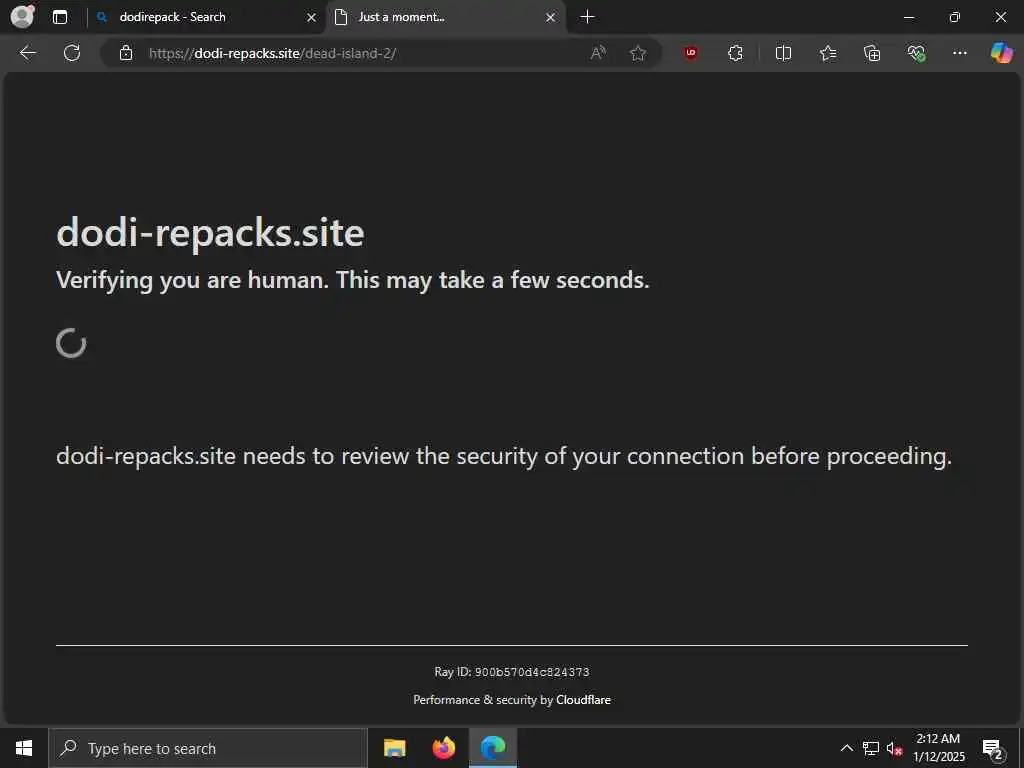Open the uBlock Origin extension icon
The width and height of the screenshot is (1024, 768).
point(690,53)
